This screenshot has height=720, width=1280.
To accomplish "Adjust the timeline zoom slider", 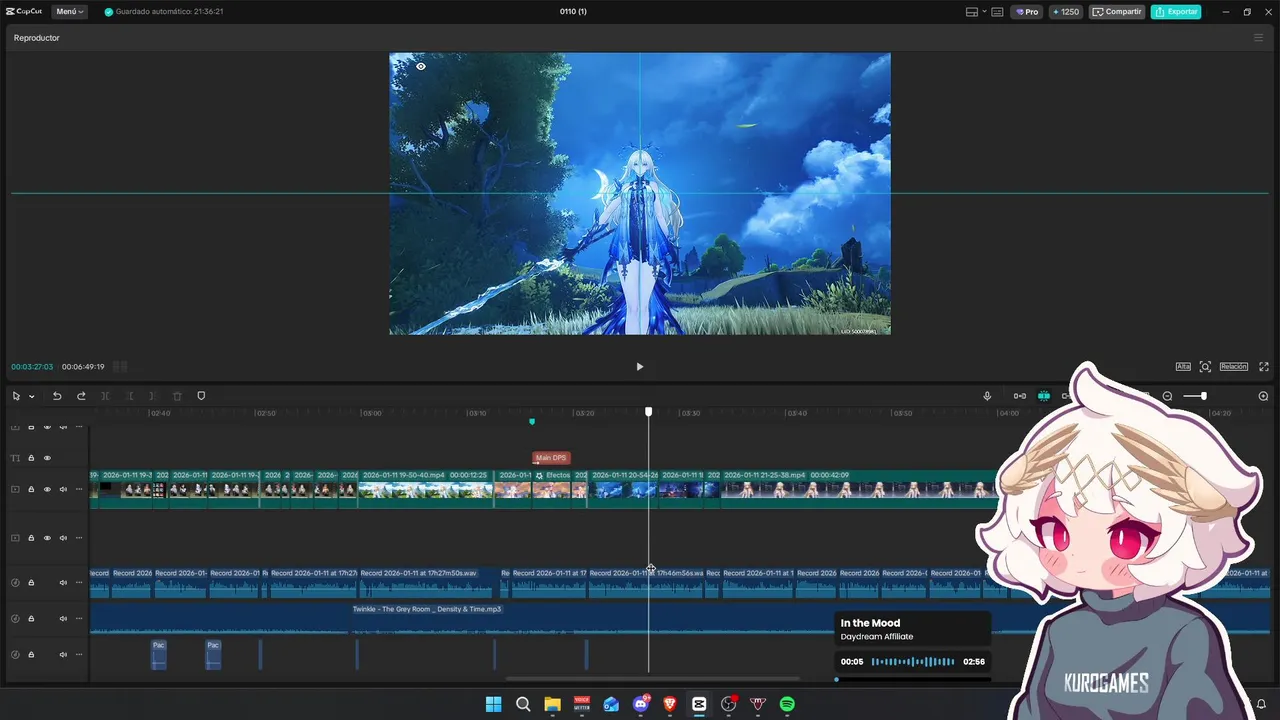I will (1195, 396).
